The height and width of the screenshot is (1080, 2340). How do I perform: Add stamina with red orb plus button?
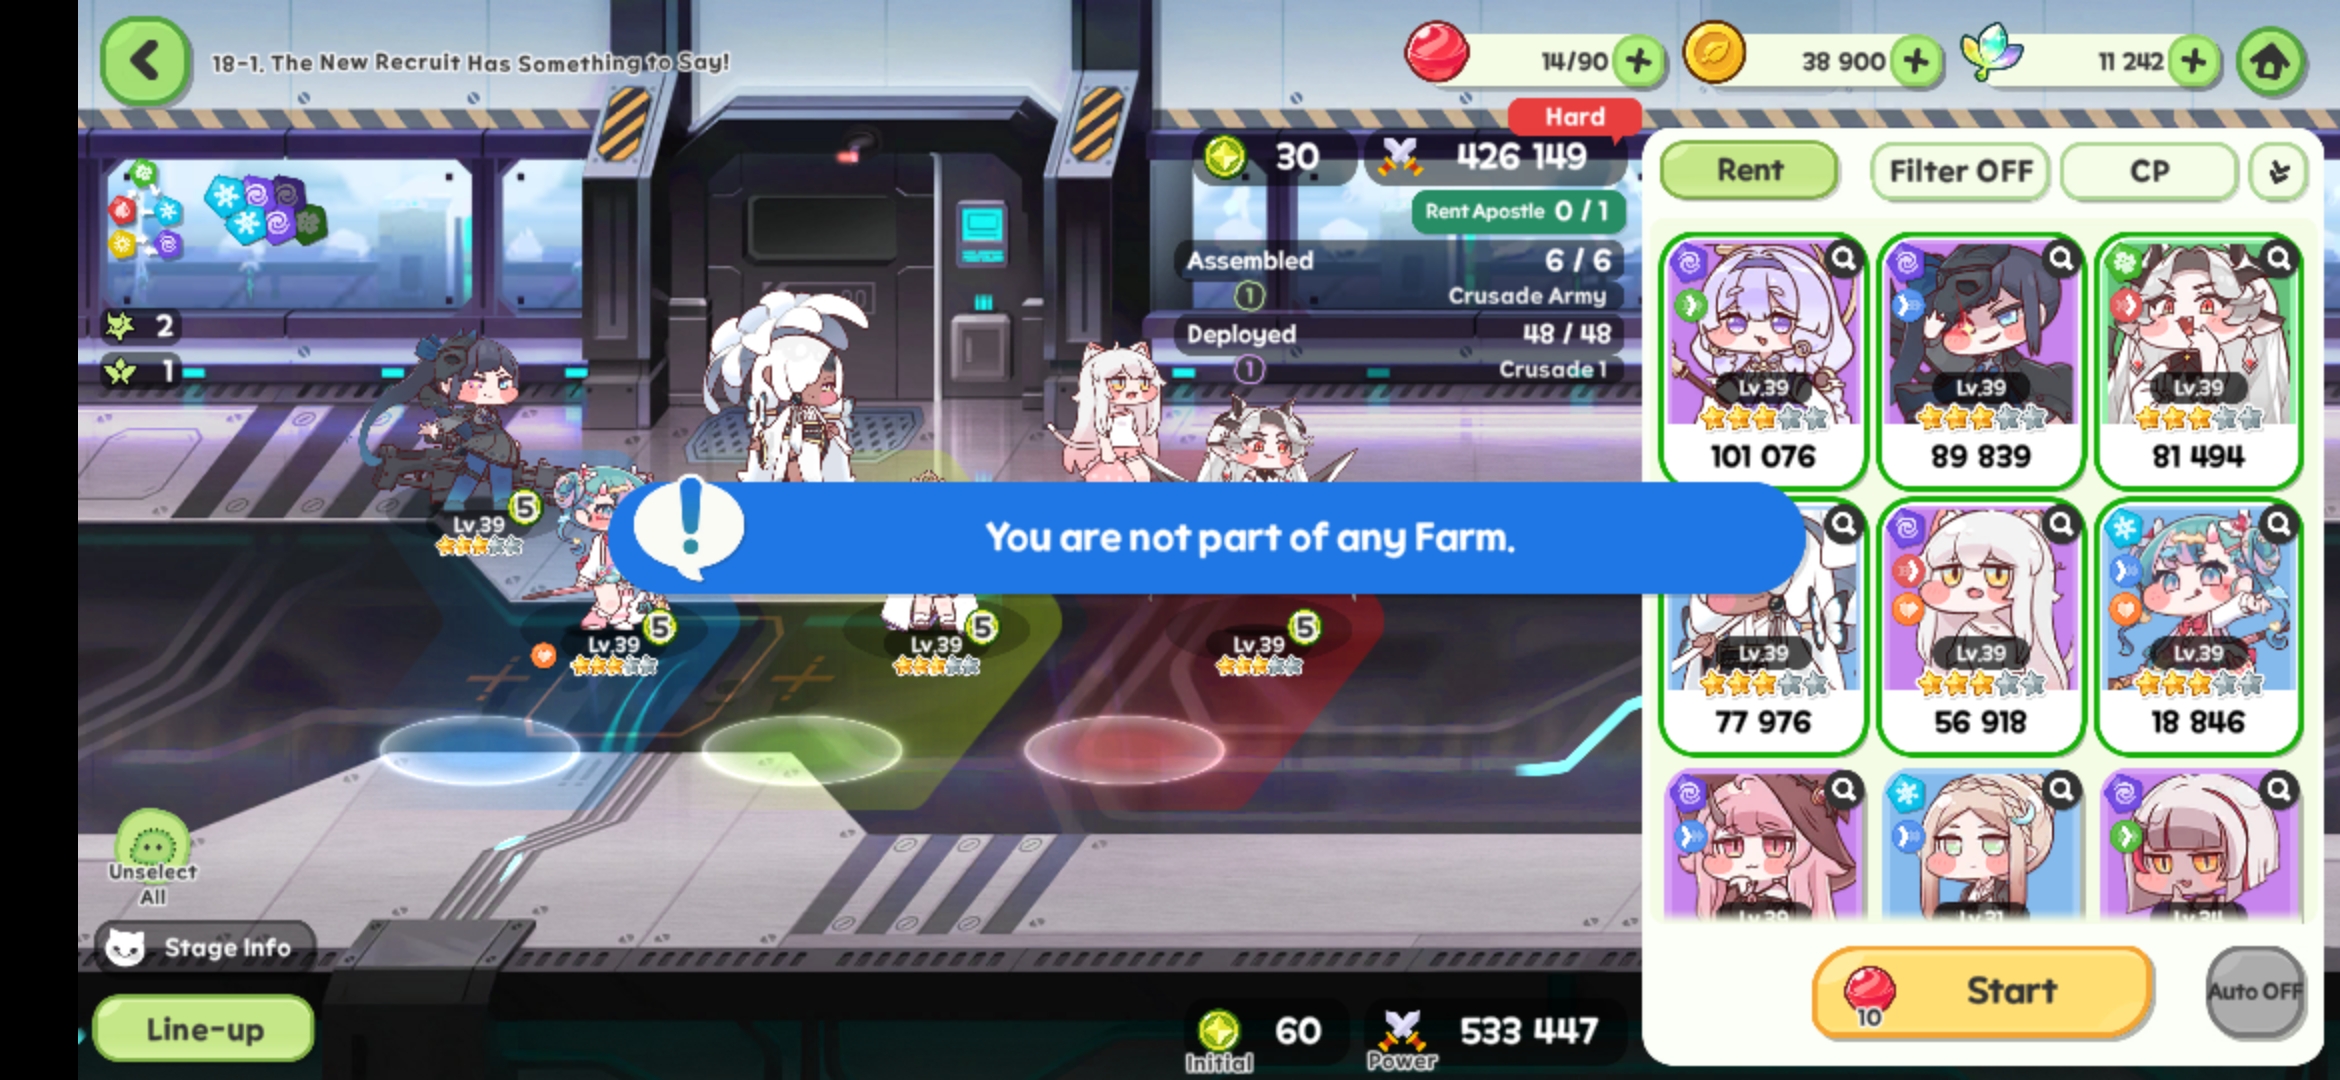point(1638,62)
